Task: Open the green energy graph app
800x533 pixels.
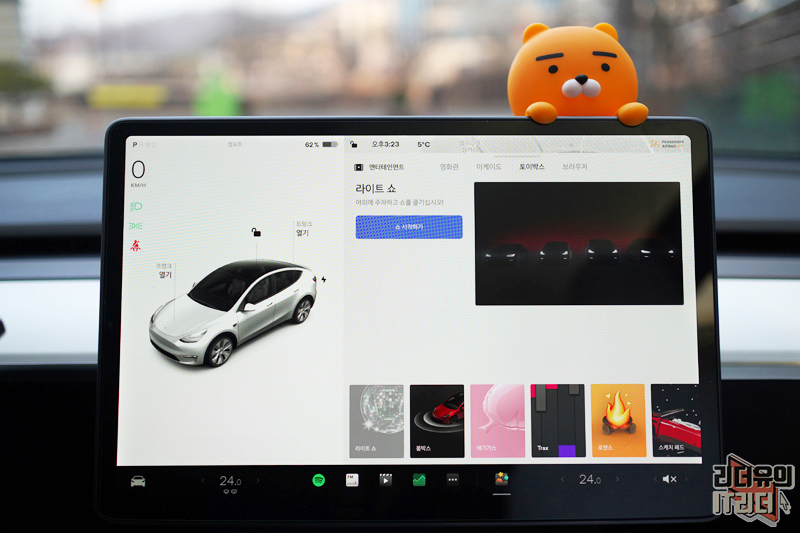Action: click(419, 479)
